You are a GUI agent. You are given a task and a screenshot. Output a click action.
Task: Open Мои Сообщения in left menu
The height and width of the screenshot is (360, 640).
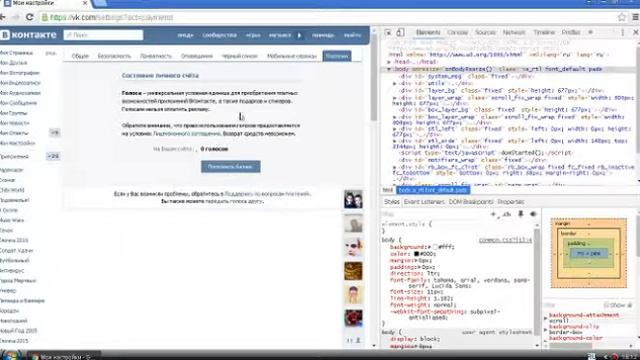[18, 103]
